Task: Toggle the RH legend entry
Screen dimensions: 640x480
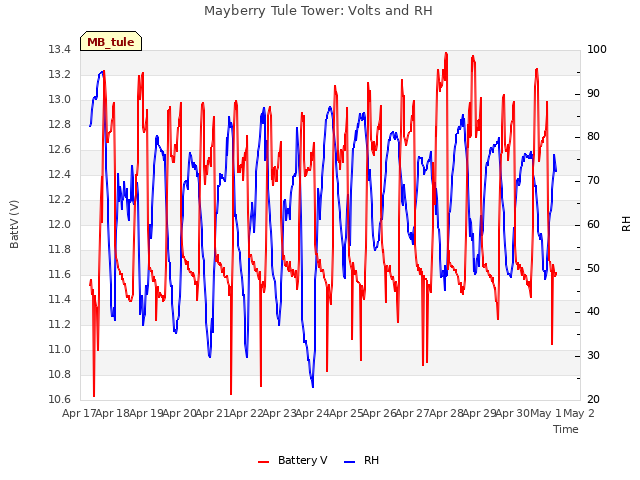Action: [x=361, y=460]
